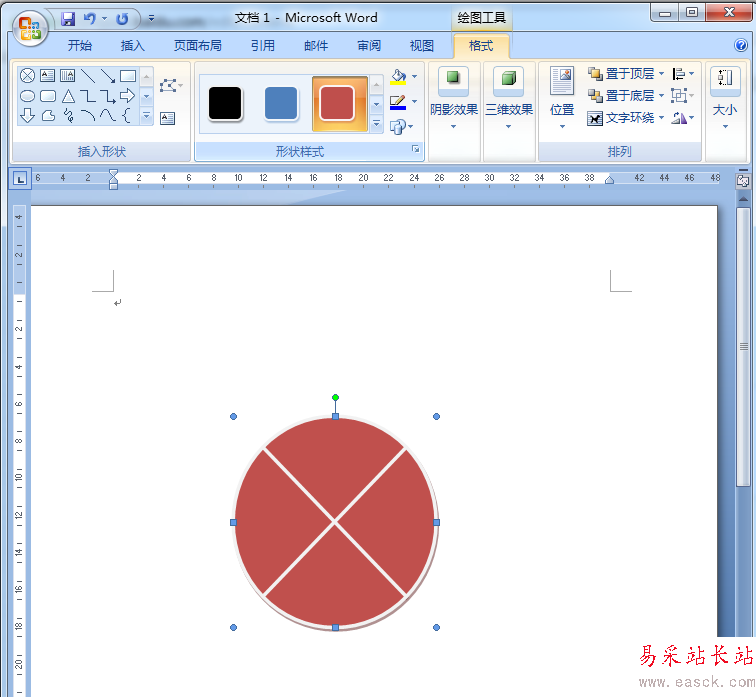756x697 pixels.
Task: Select the isosceles triangle shape
Action: tap(68, 96)
